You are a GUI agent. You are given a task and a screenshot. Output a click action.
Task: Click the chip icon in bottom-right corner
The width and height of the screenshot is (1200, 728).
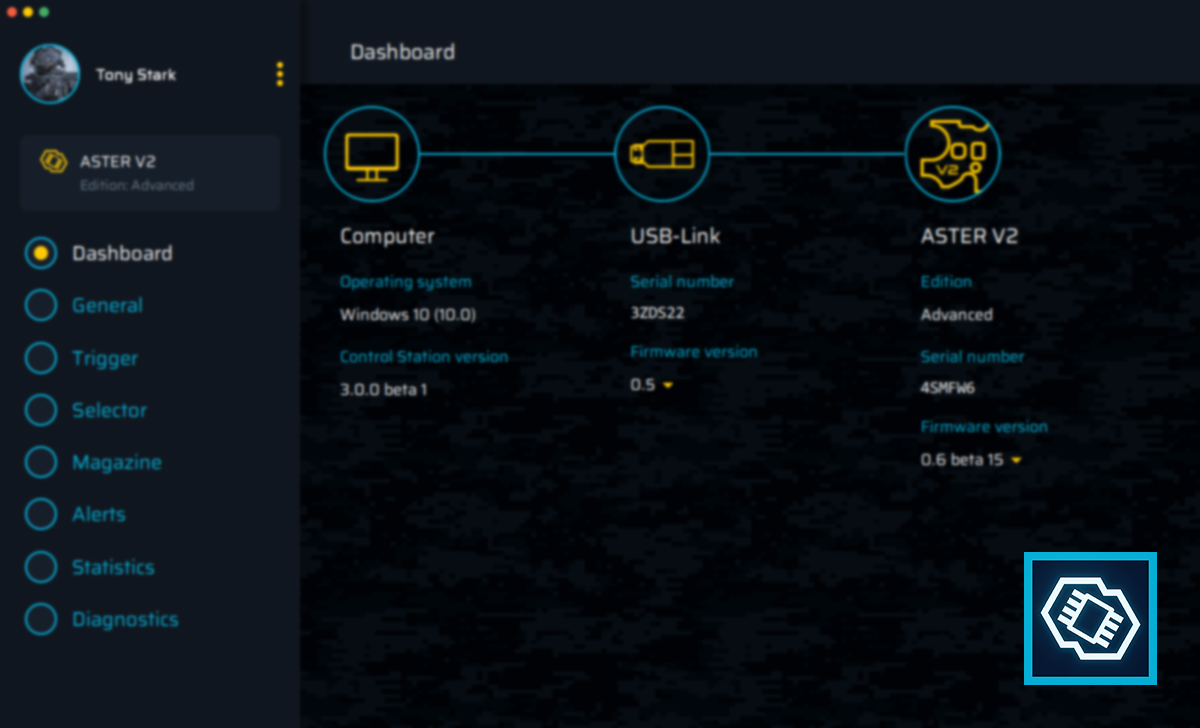tap(1090, 618)
